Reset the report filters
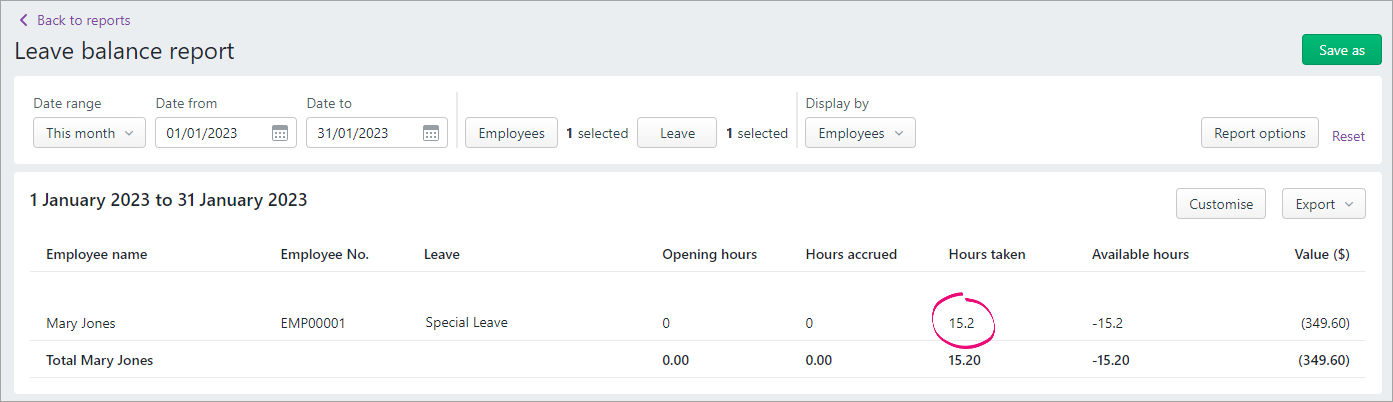This screenshot has width=1393, height=402. (x=1348, y=136)
